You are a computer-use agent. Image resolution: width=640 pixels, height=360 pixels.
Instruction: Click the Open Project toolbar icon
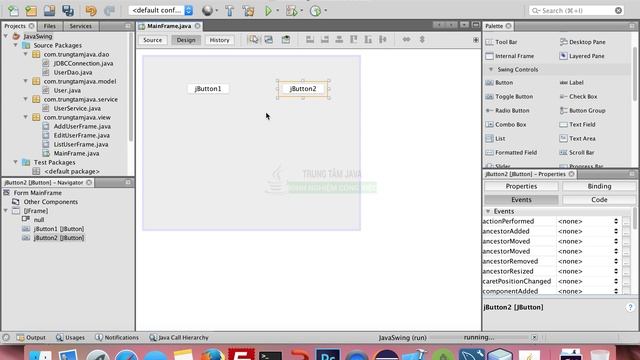(x=49, y=11)
